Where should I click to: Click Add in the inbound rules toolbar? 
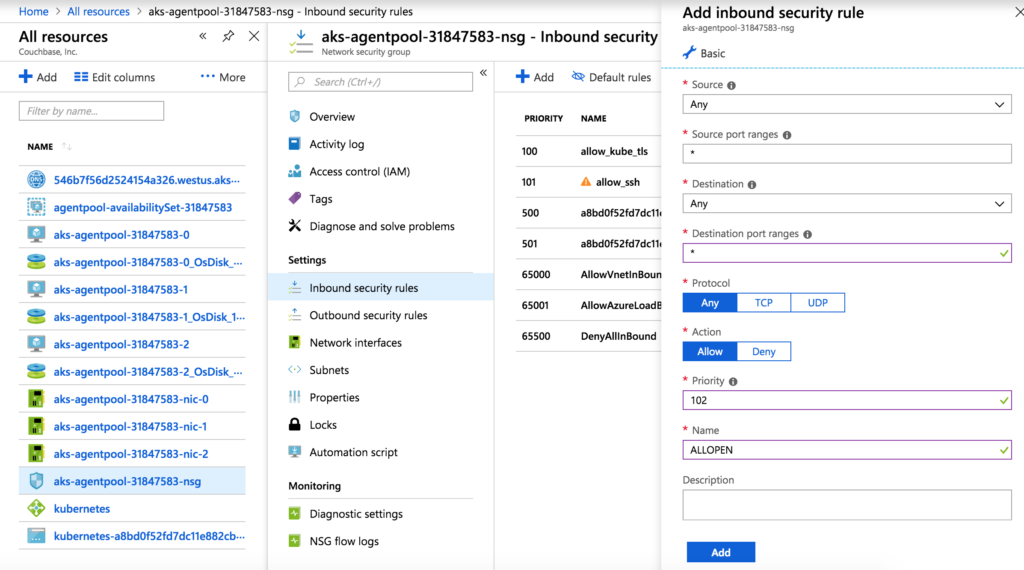pos(534,77)
